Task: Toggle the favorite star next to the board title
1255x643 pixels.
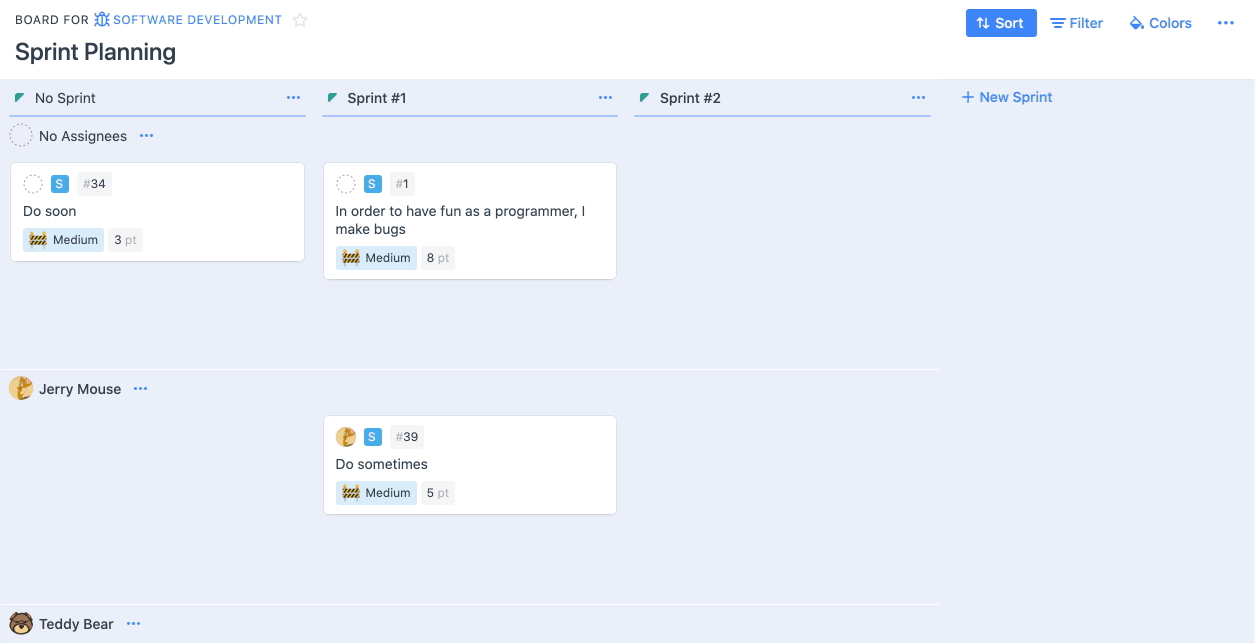Action: 300,19
